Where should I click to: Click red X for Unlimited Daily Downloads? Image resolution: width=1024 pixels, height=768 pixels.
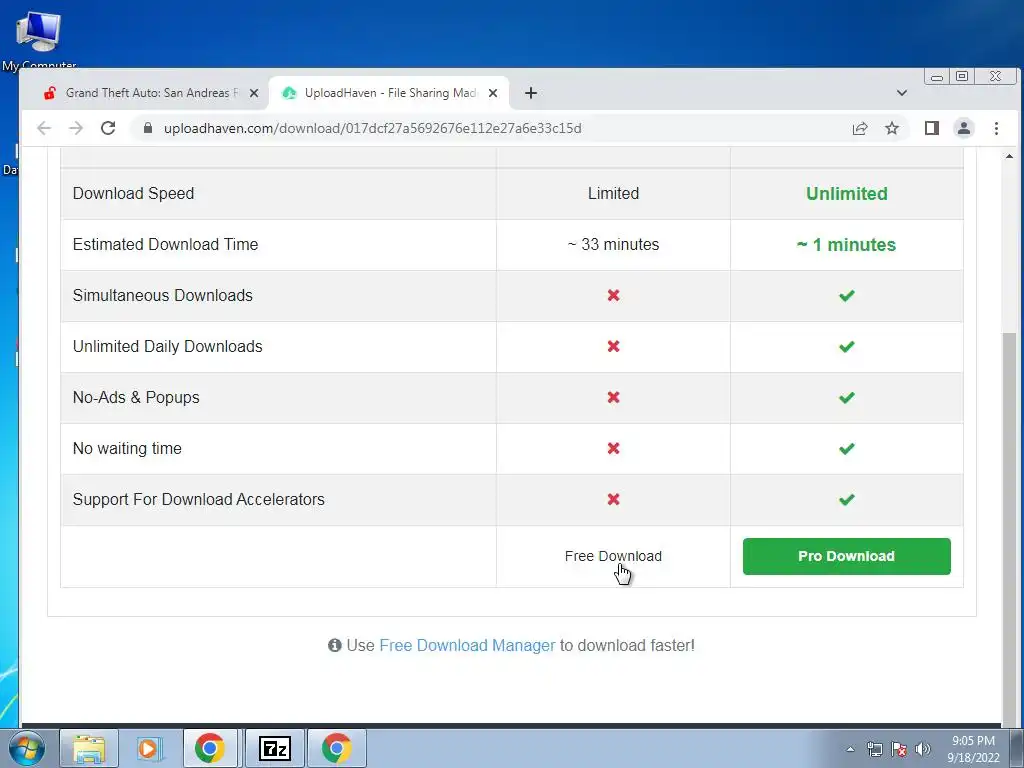pyautogui.click(x=613, y=346)
